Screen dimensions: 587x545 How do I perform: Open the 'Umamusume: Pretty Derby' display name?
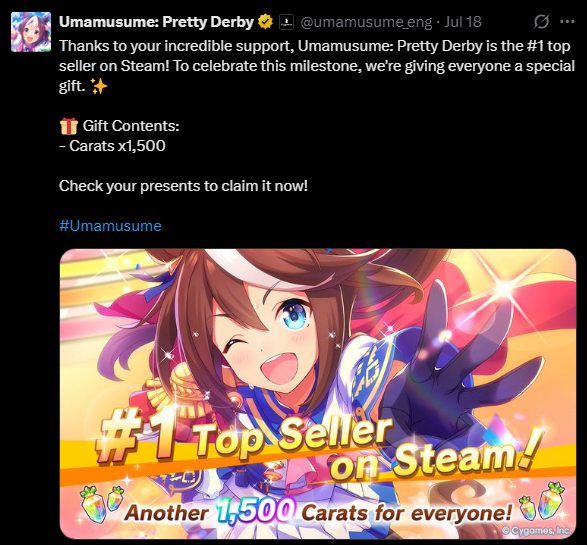(156, 22)
